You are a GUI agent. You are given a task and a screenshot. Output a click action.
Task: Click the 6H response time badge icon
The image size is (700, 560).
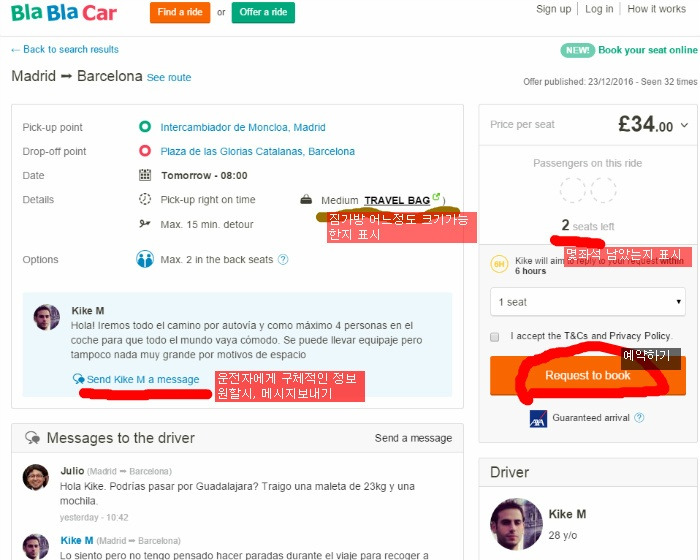pos(500,264)
